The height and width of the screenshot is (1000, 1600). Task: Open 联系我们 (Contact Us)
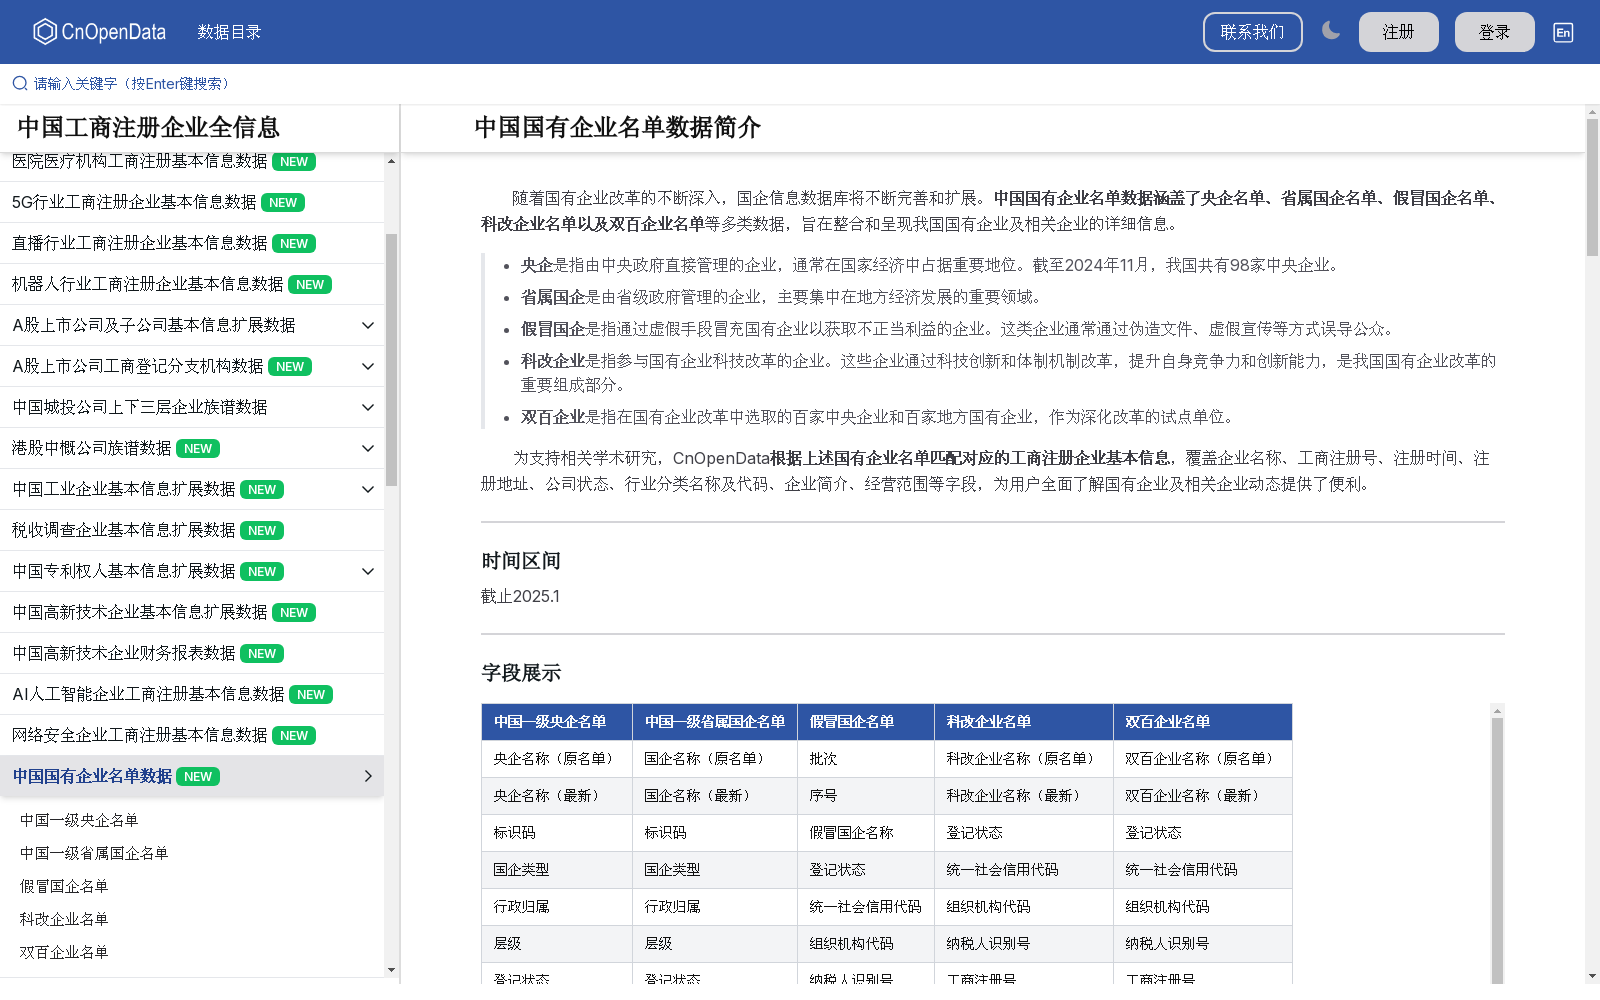pyautogui.click(x=1252, y=31)
